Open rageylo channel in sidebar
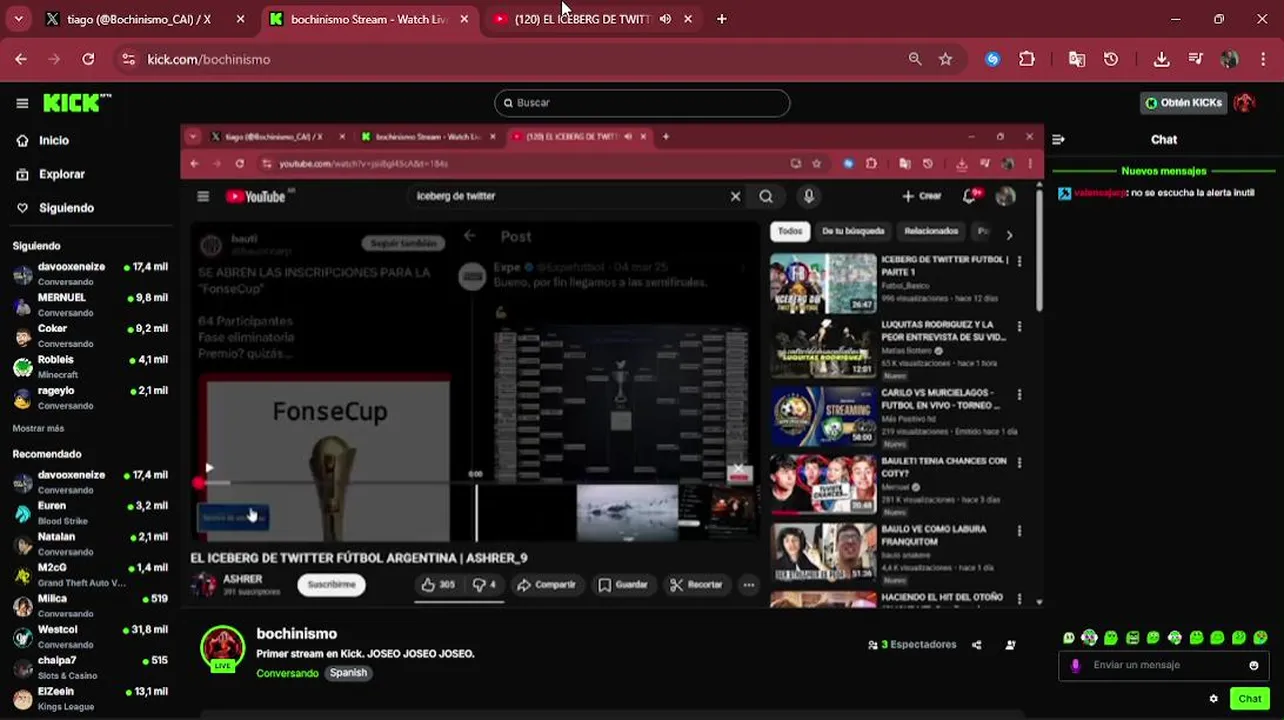This screenshot has height=720, width=1284. coord(90,397)
